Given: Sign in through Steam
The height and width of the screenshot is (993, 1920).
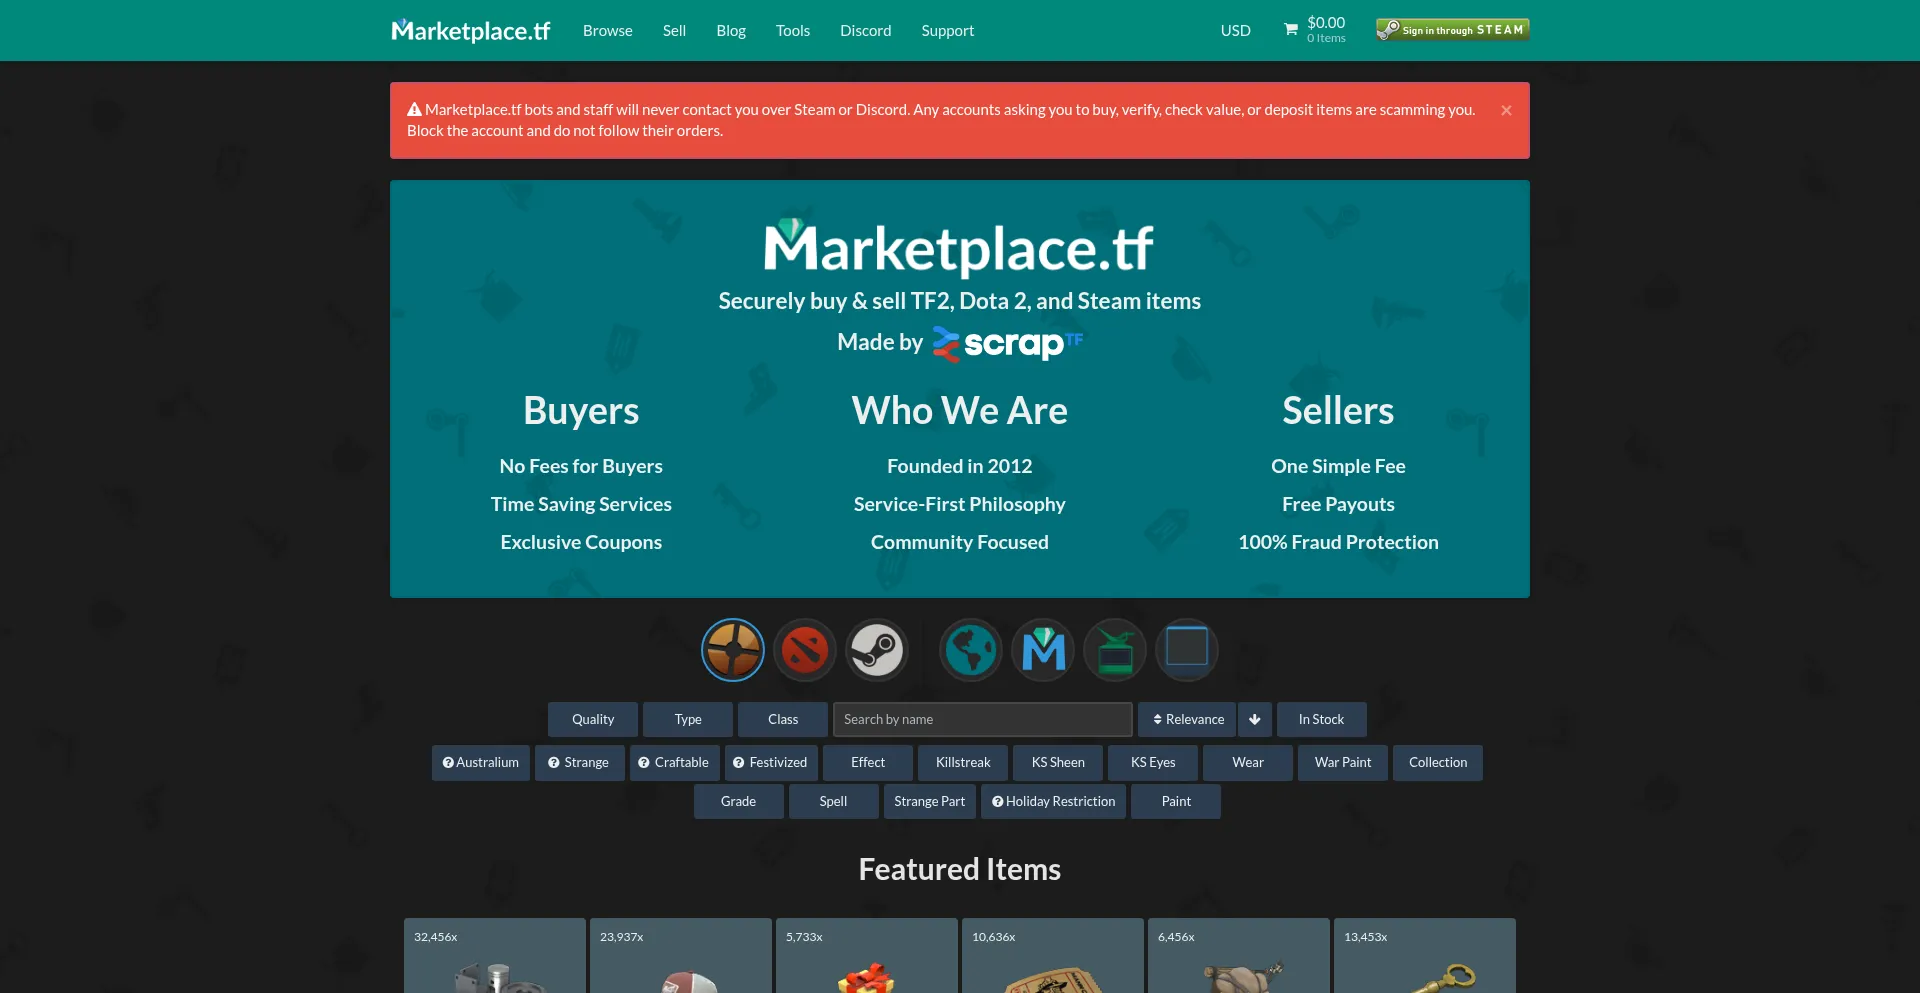Looking at the screenshot, I should click(1452, 30).
